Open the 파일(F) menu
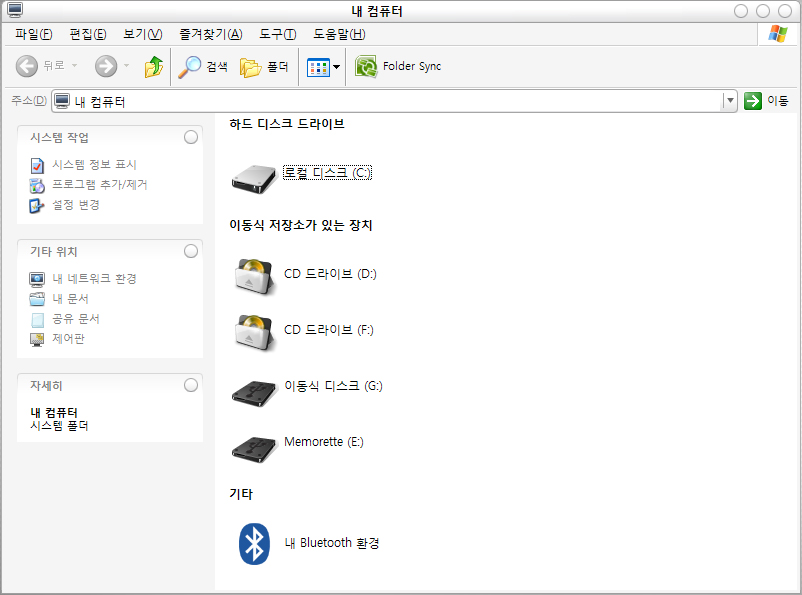This screenshot has width=802, height=595. pyautogui.click(x=34, y=34)
